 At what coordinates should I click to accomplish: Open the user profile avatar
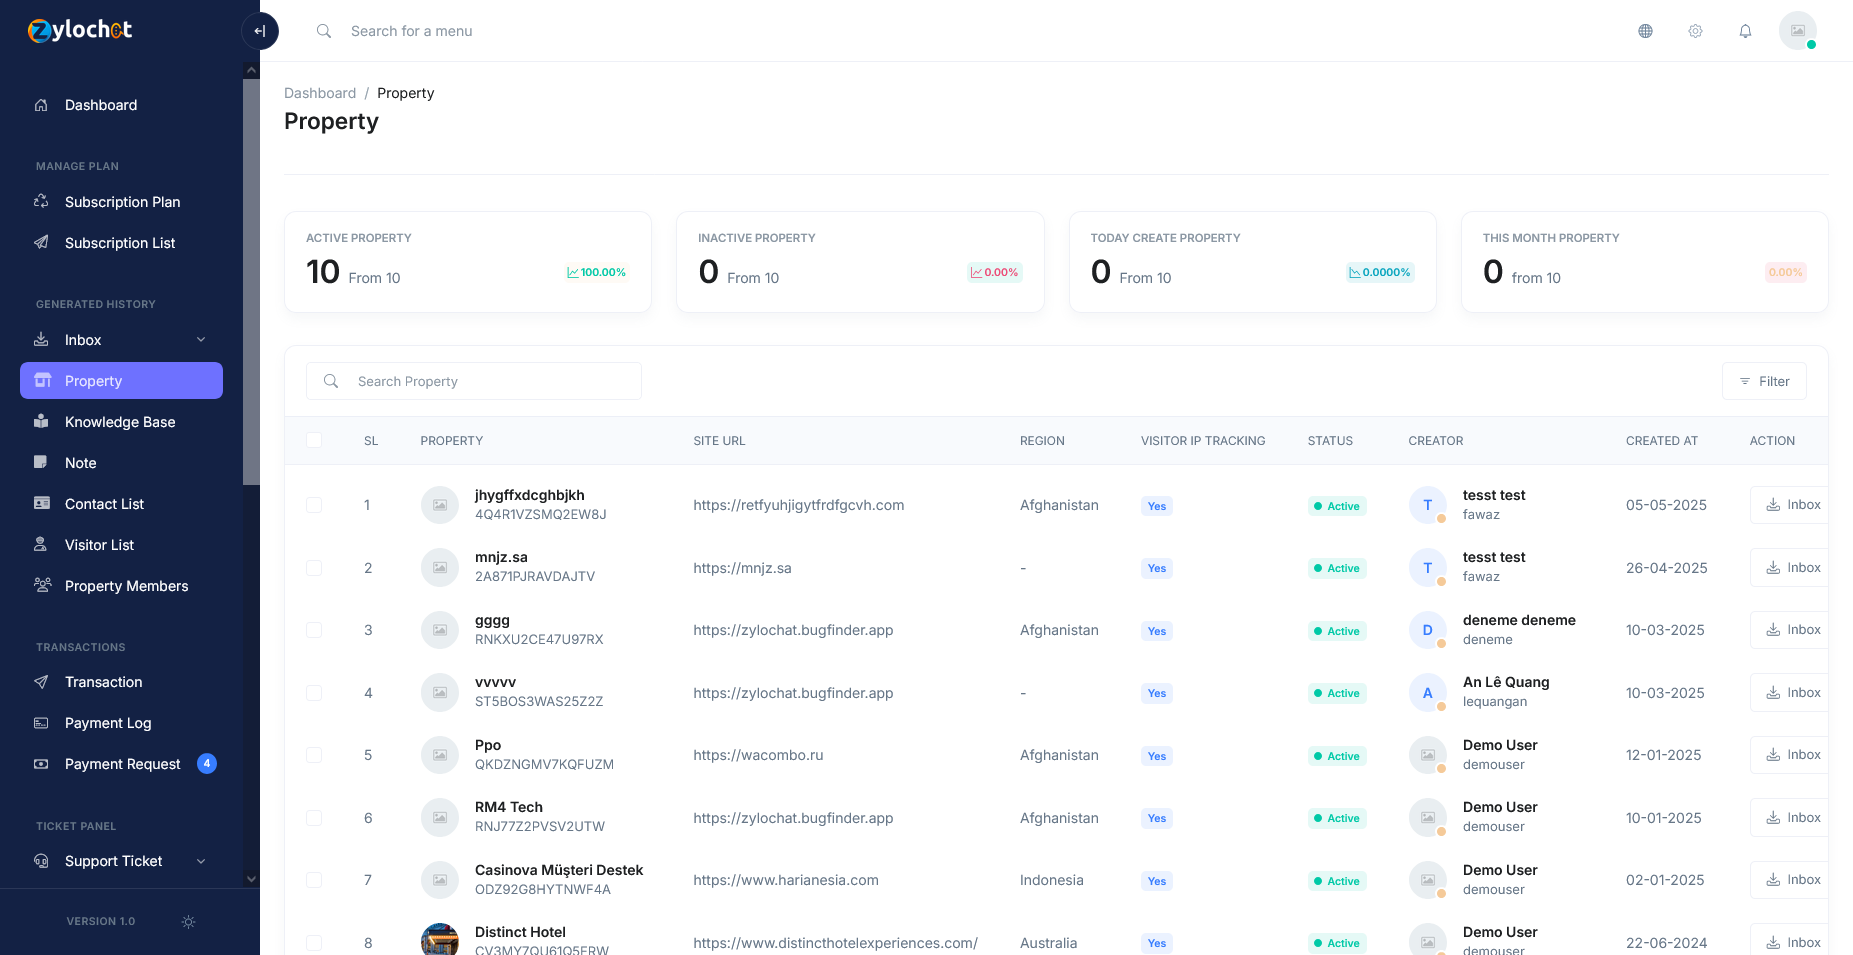(x=1797, y=31)
